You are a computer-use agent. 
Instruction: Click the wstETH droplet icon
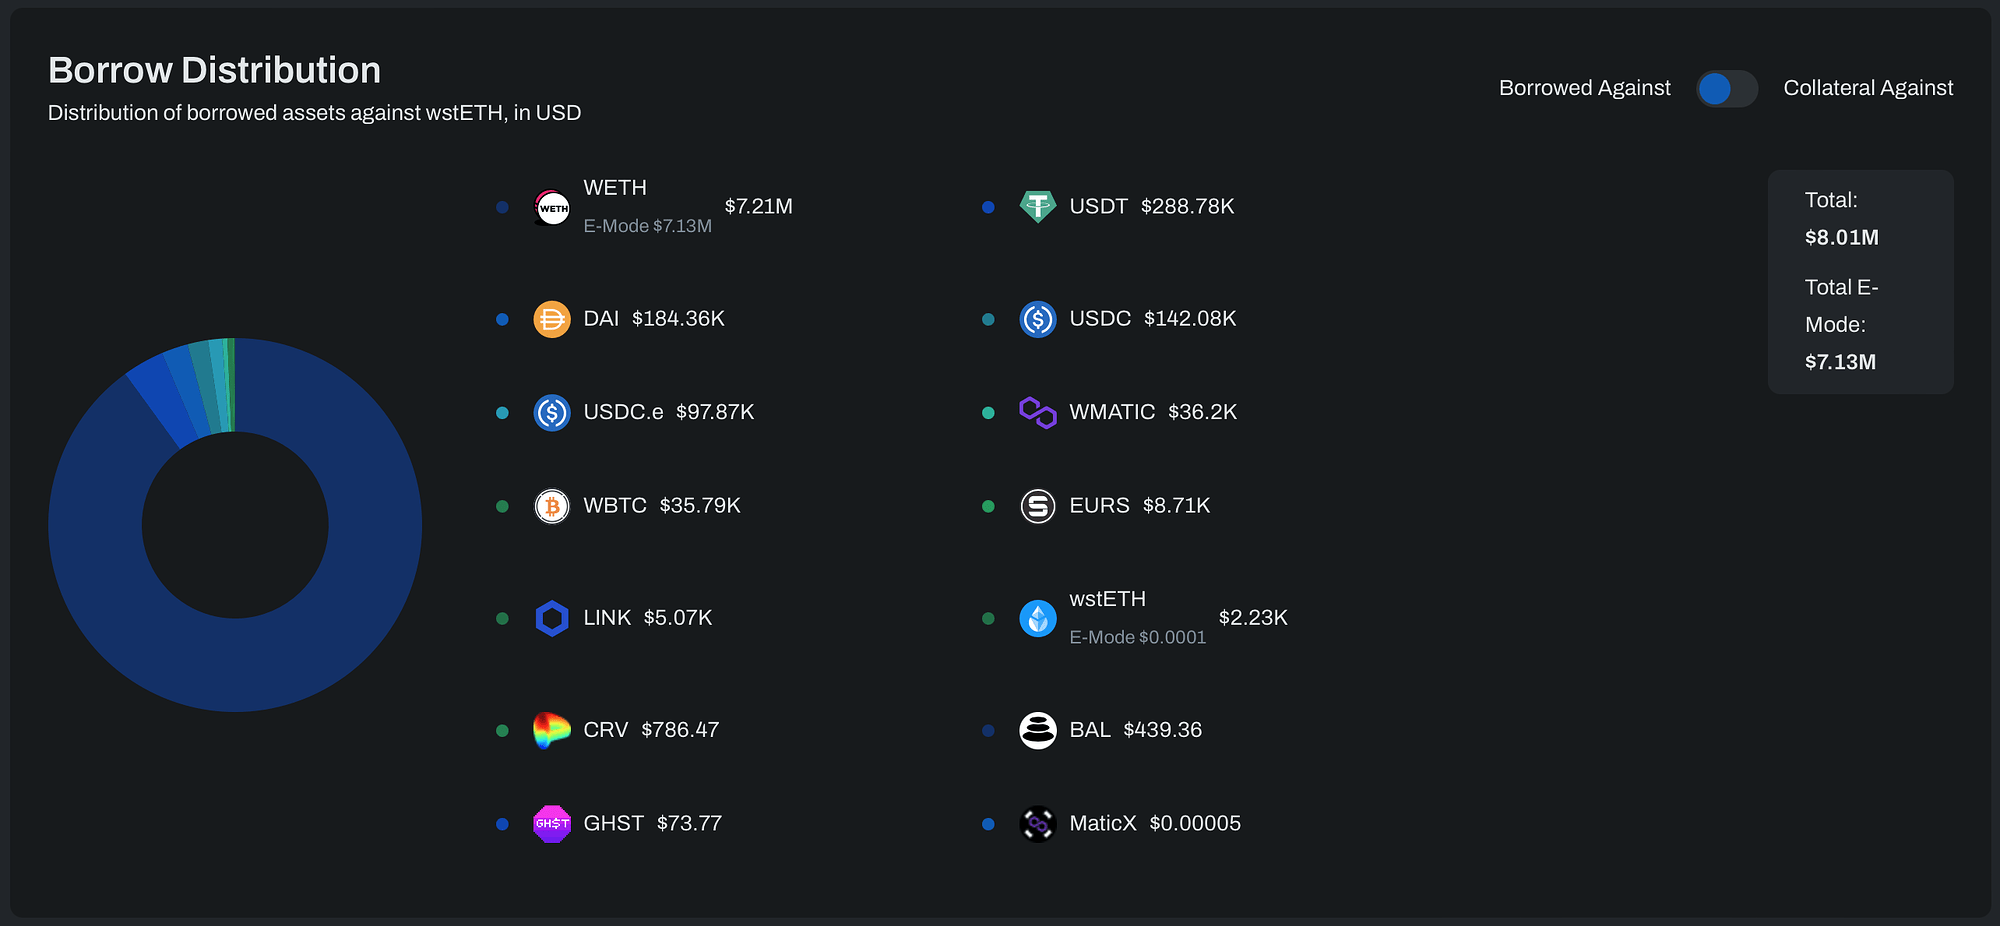click(x=1037, y=618)
